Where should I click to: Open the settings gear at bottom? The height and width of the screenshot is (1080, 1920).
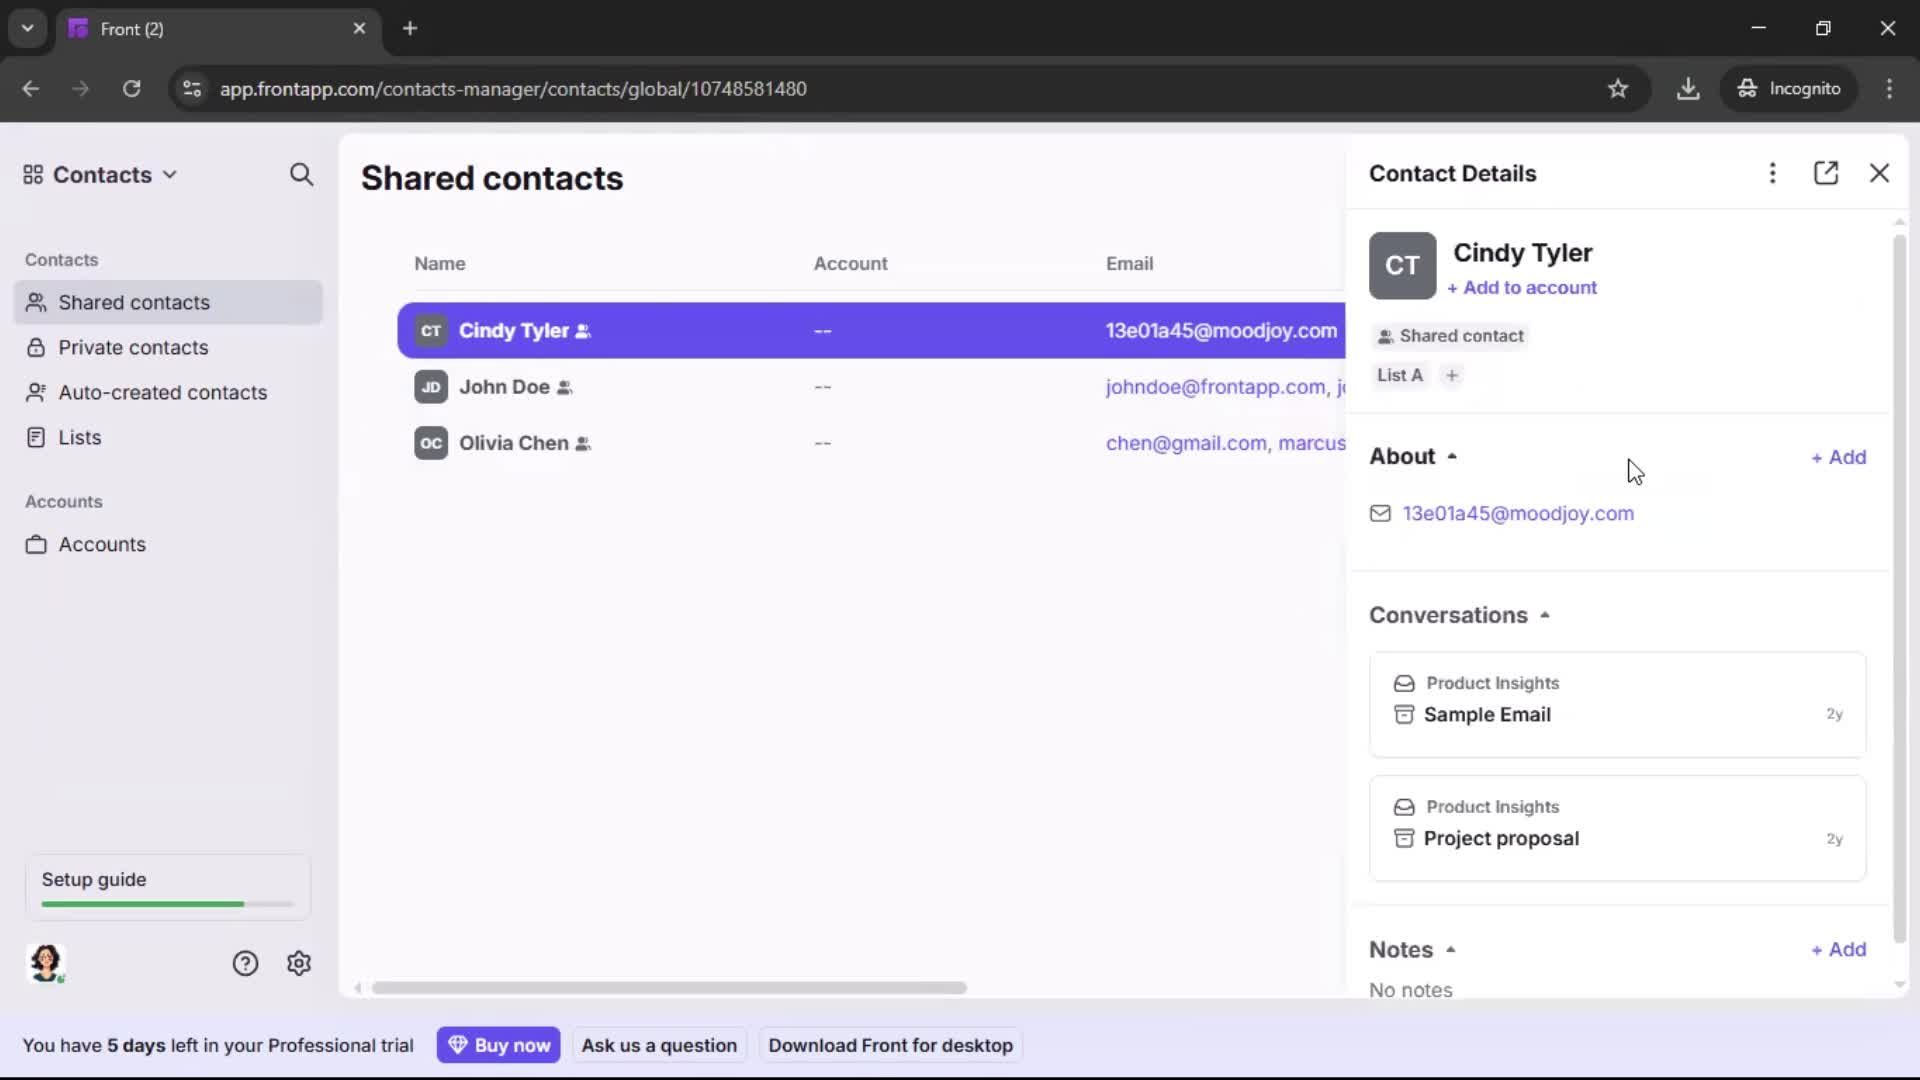point(299,963)
